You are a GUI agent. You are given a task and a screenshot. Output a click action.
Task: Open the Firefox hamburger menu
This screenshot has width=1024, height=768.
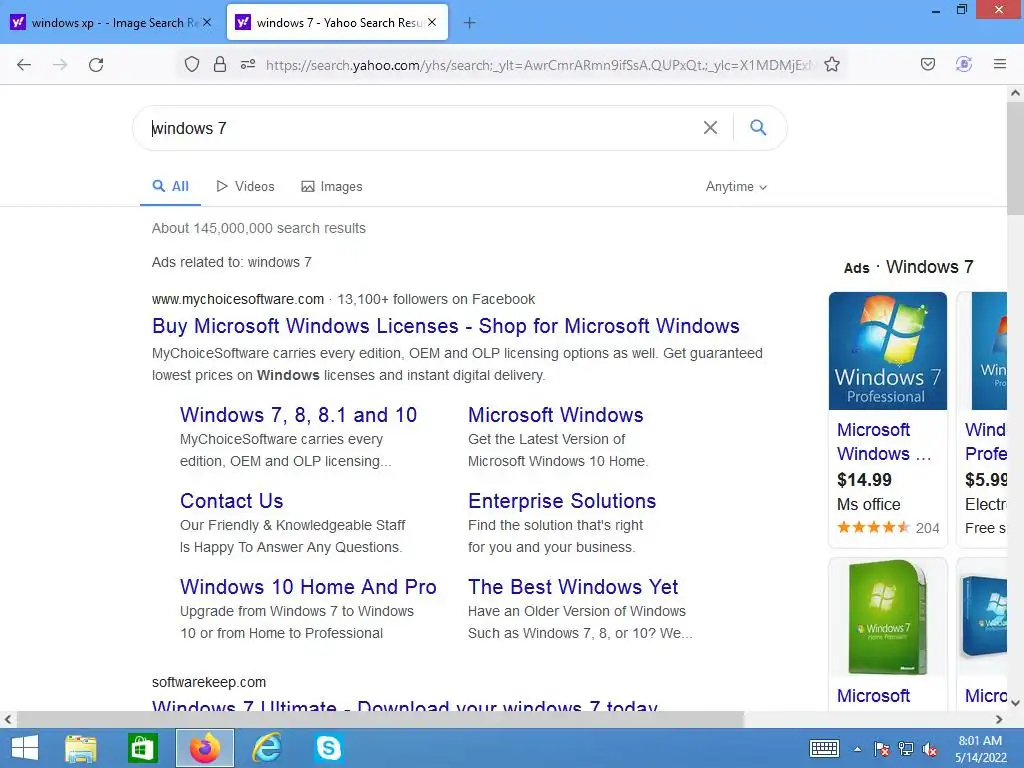point(999,64)
